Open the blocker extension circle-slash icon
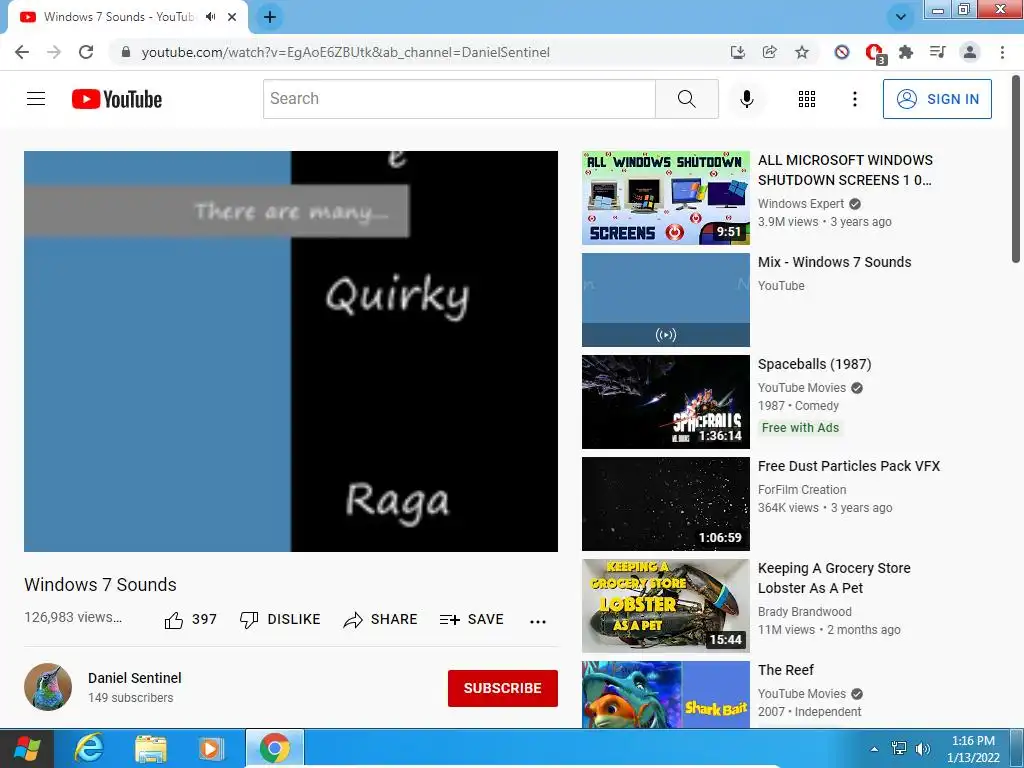This screenshot has height=768, width=1024. pyautogui.click(x=842, y=52)
